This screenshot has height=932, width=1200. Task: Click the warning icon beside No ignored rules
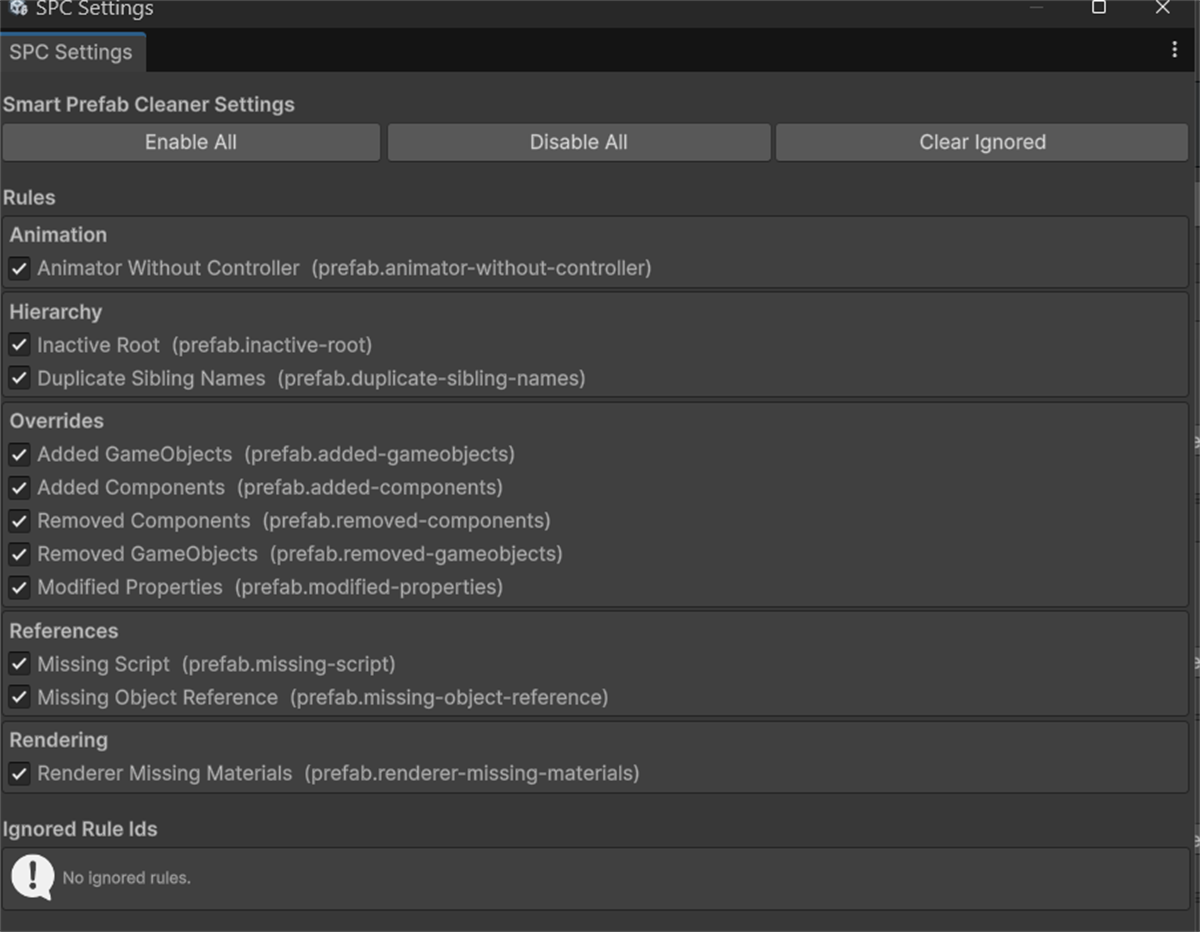point(32,878)
